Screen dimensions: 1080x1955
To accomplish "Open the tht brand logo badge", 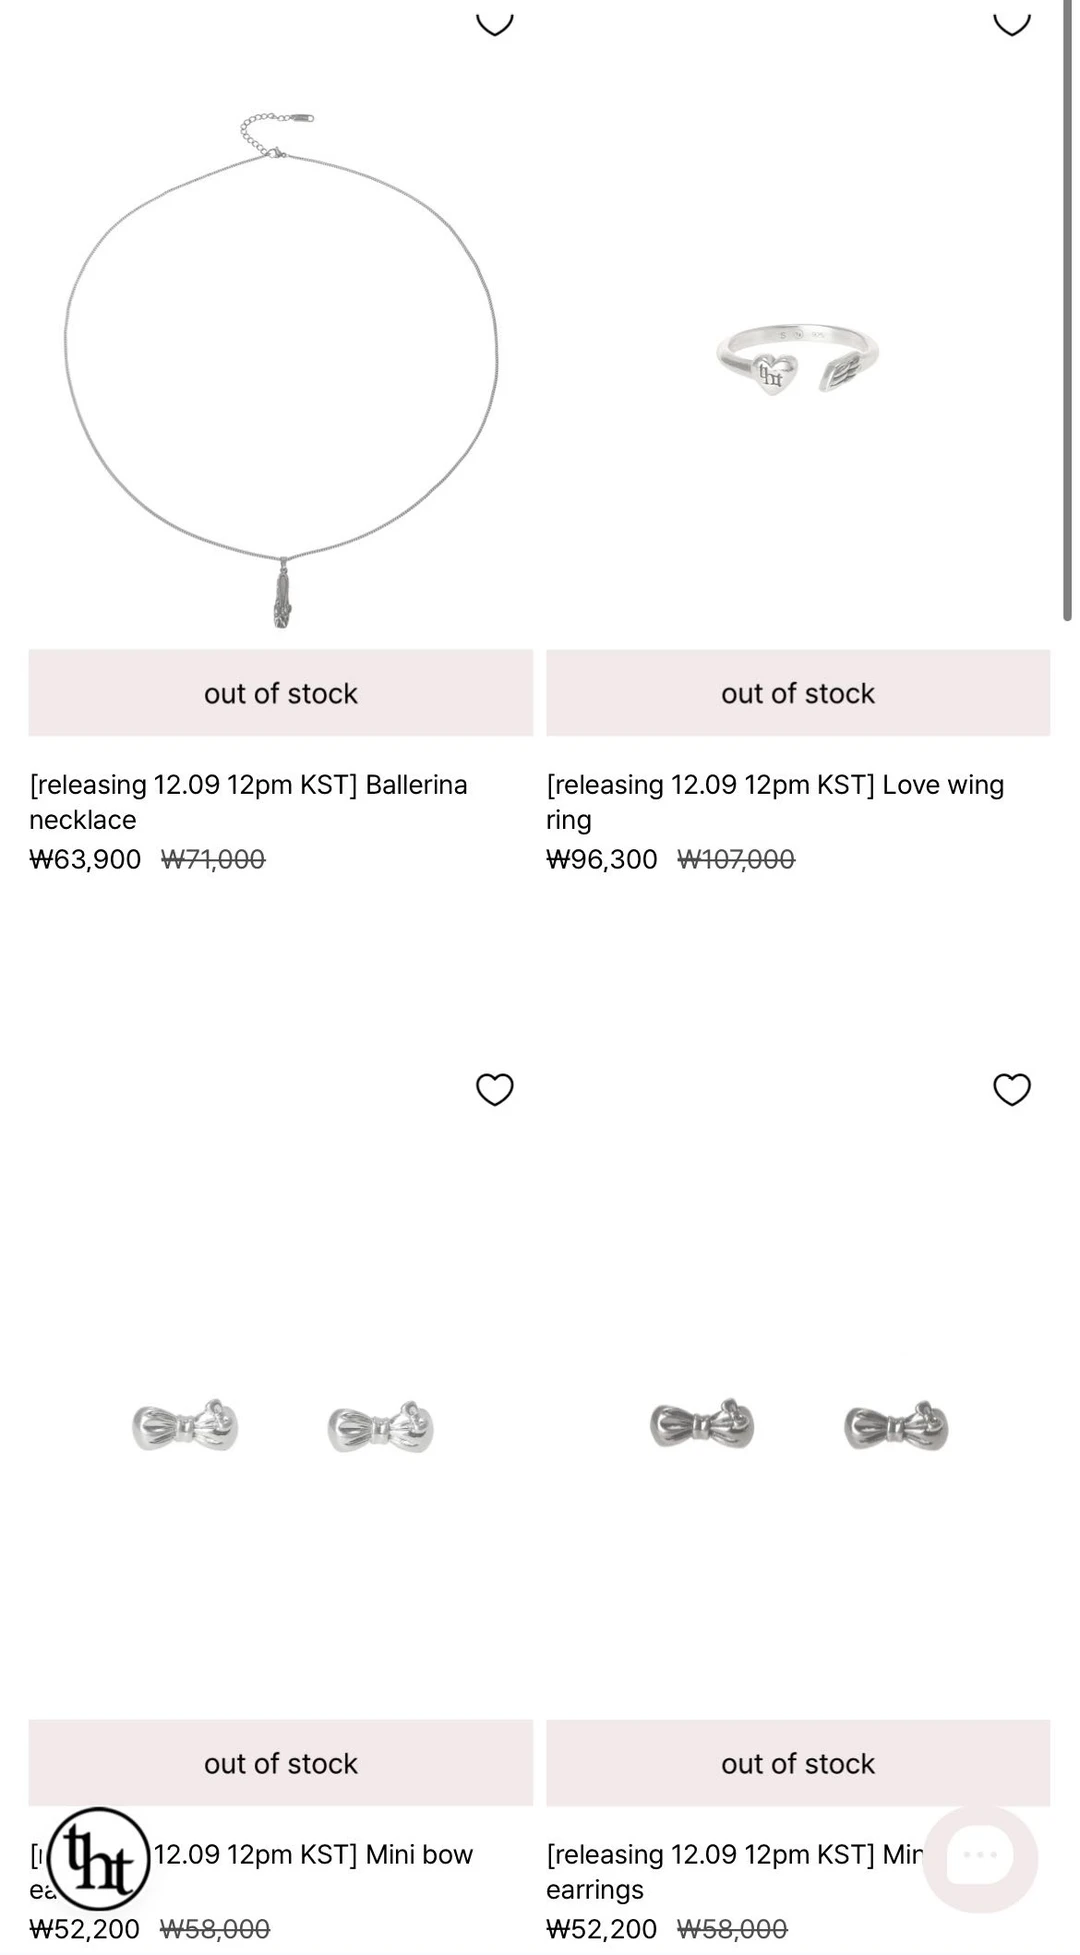I will 98,1859.
